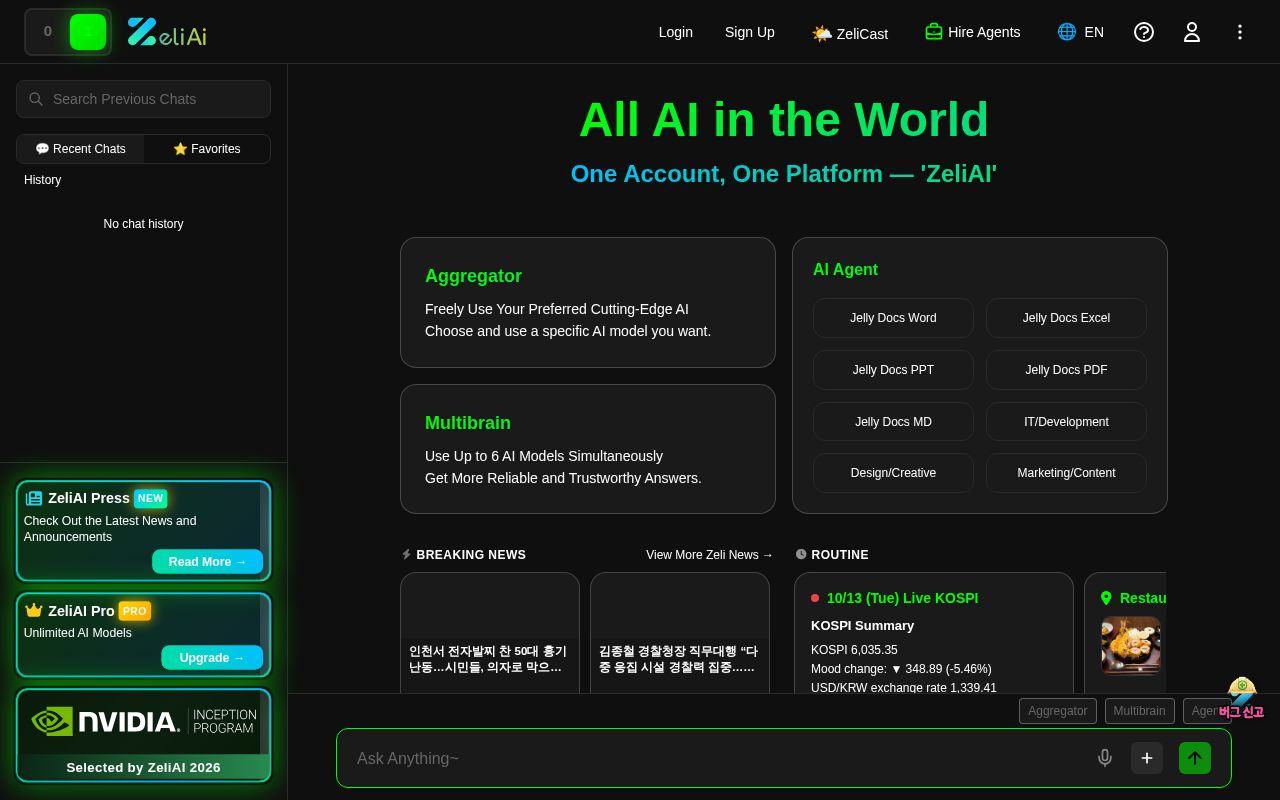Open the news card starting with 인천서

tap(490, 633)
